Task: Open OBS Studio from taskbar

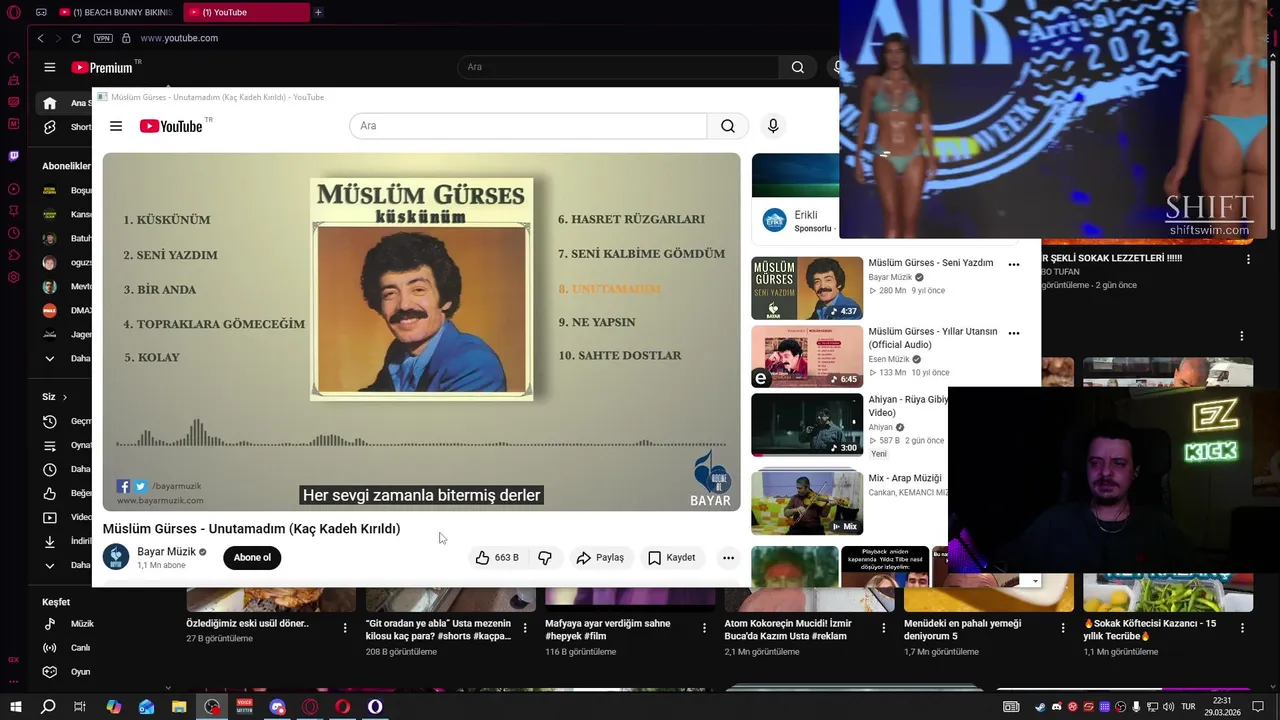Action: click(212, 707)
